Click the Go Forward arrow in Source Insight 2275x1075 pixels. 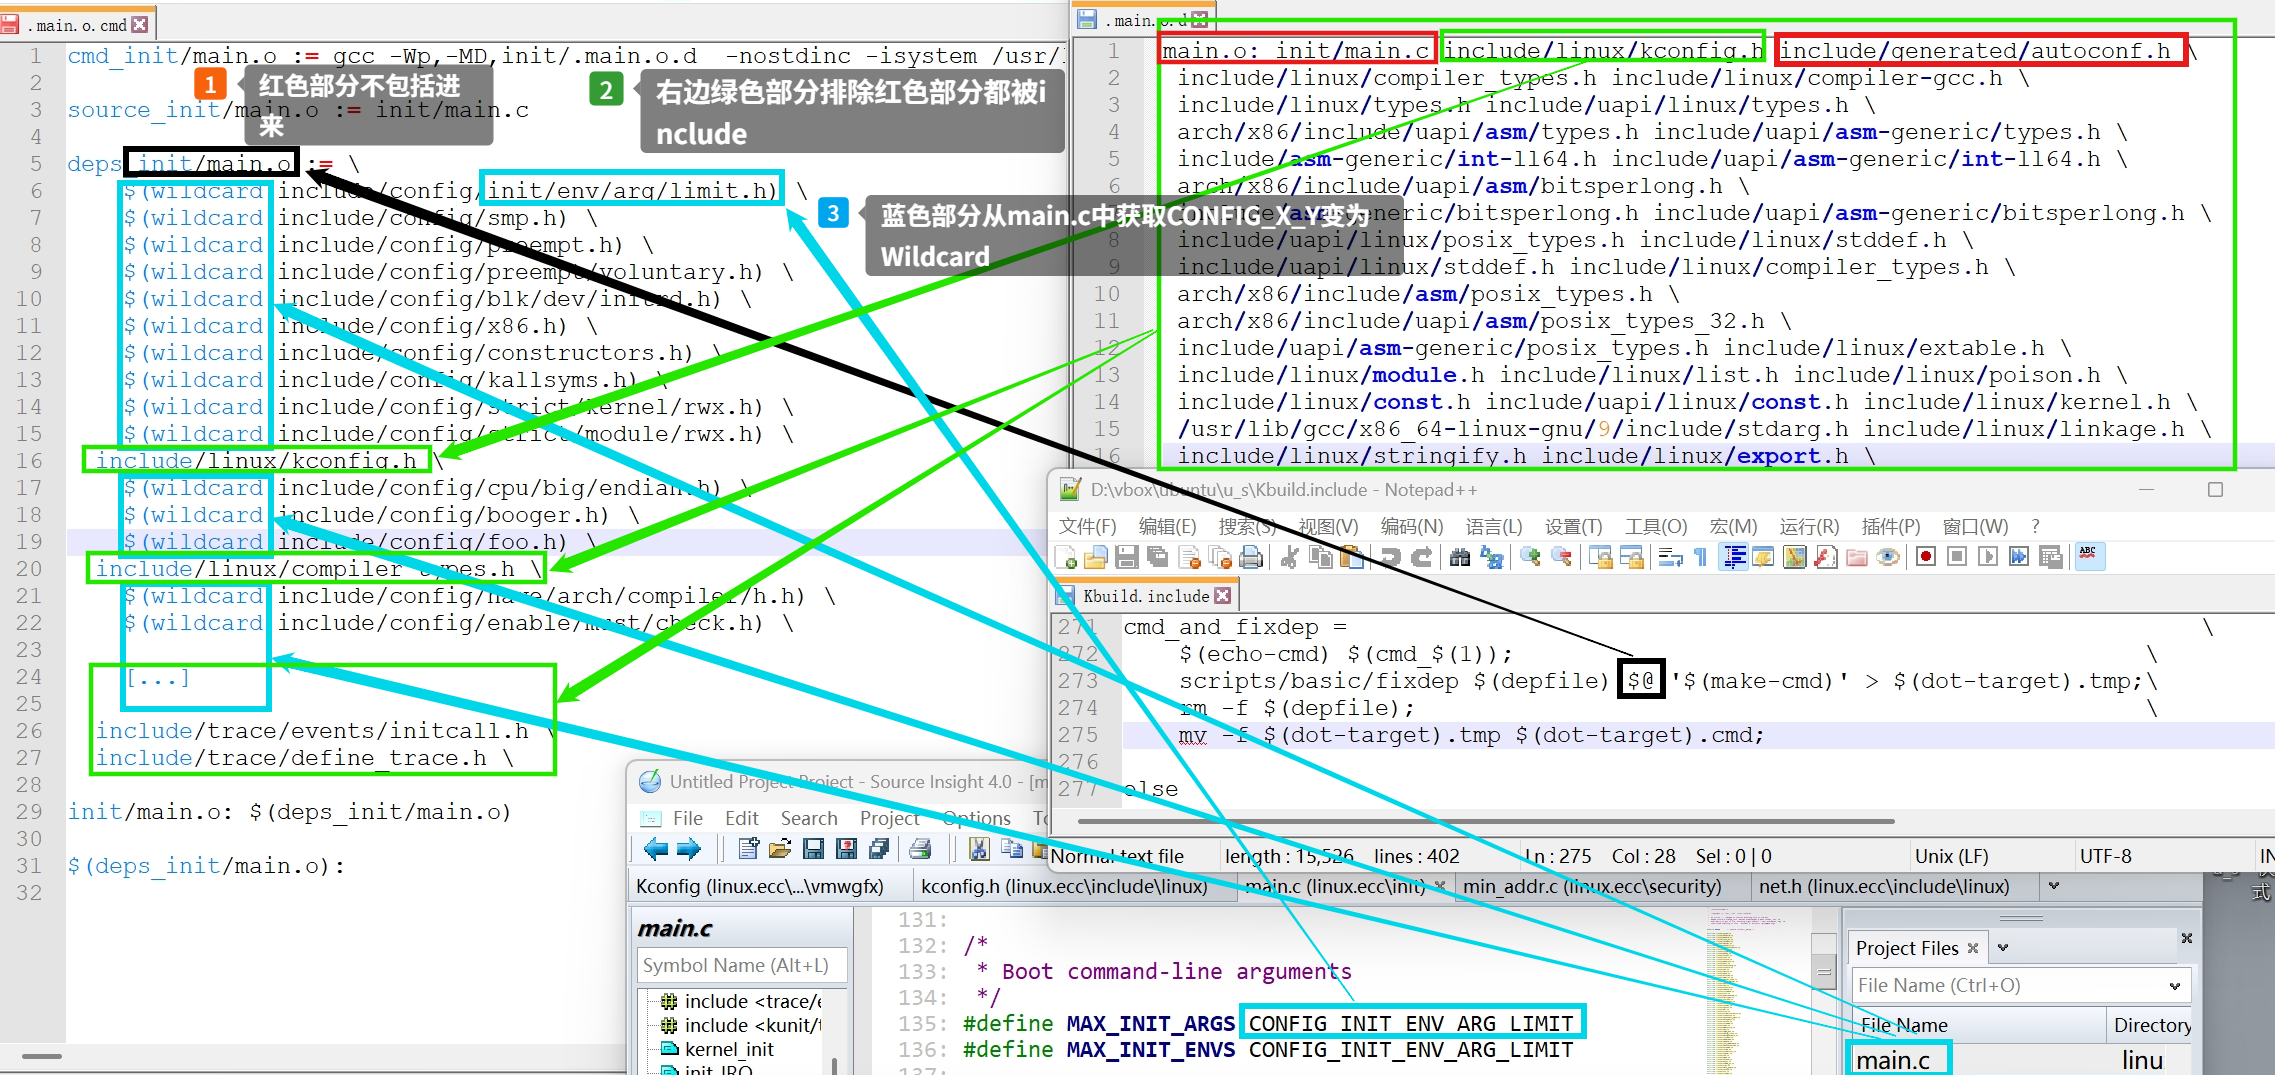[689, 849]
